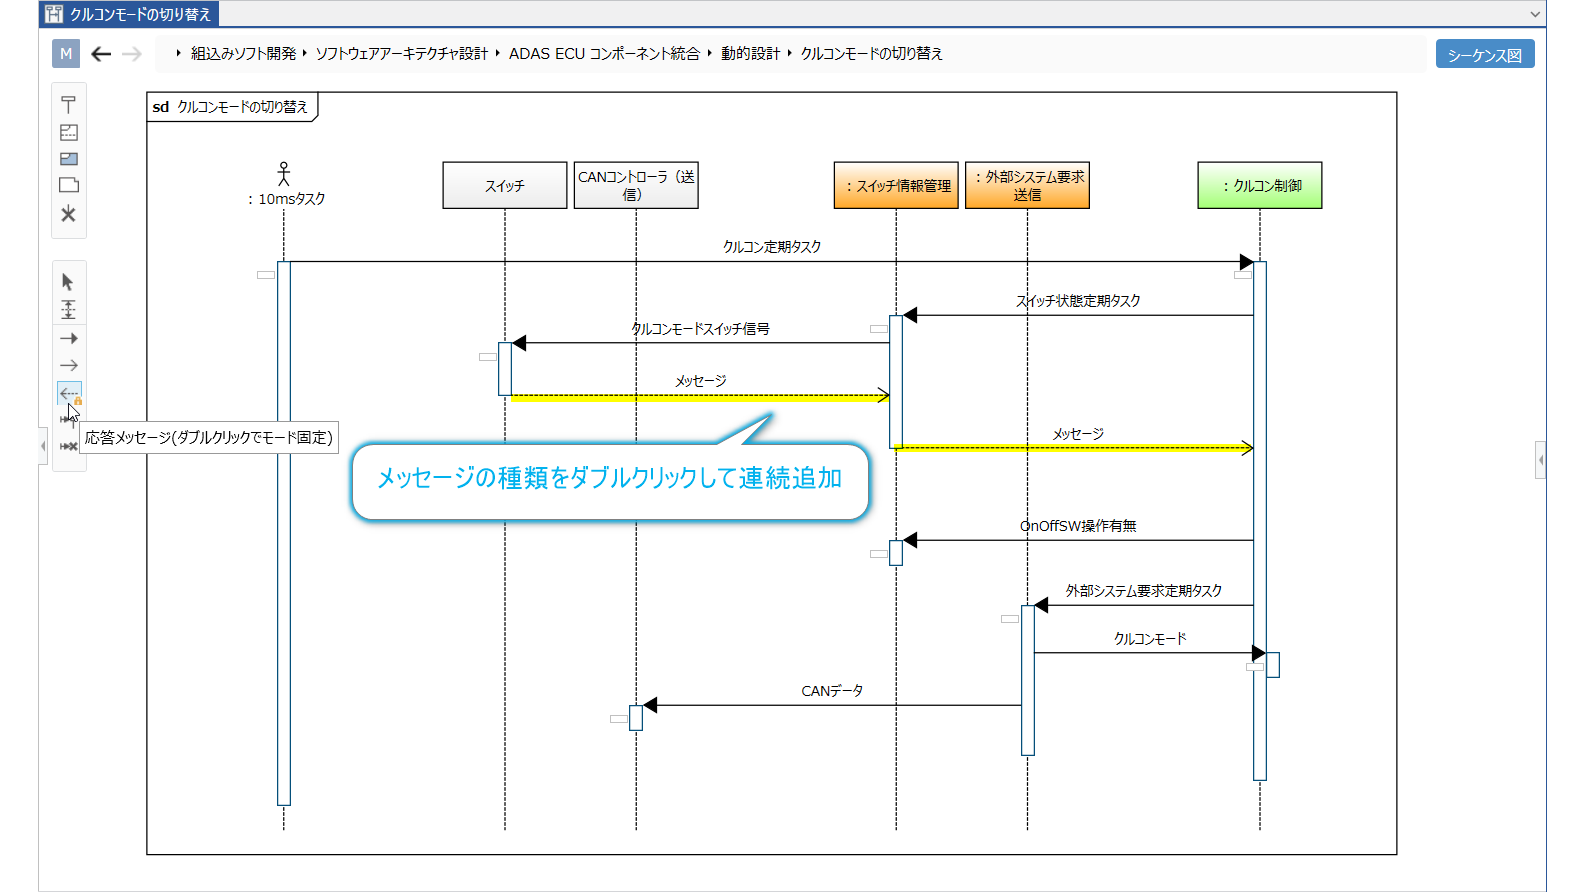Toggle the locked reply message tool
1586x892 pixels.
tap(68, 394)
